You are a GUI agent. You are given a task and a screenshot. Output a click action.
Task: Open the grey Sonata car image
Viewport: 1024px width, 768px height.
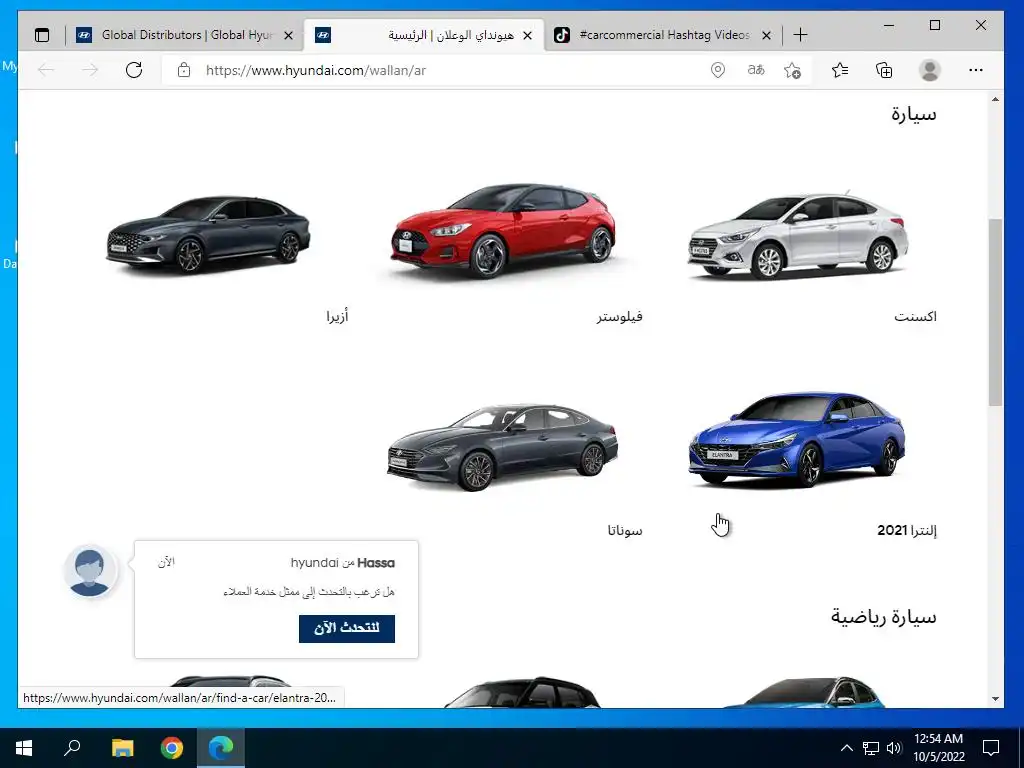pyautogui.click(x=502, y=447)
